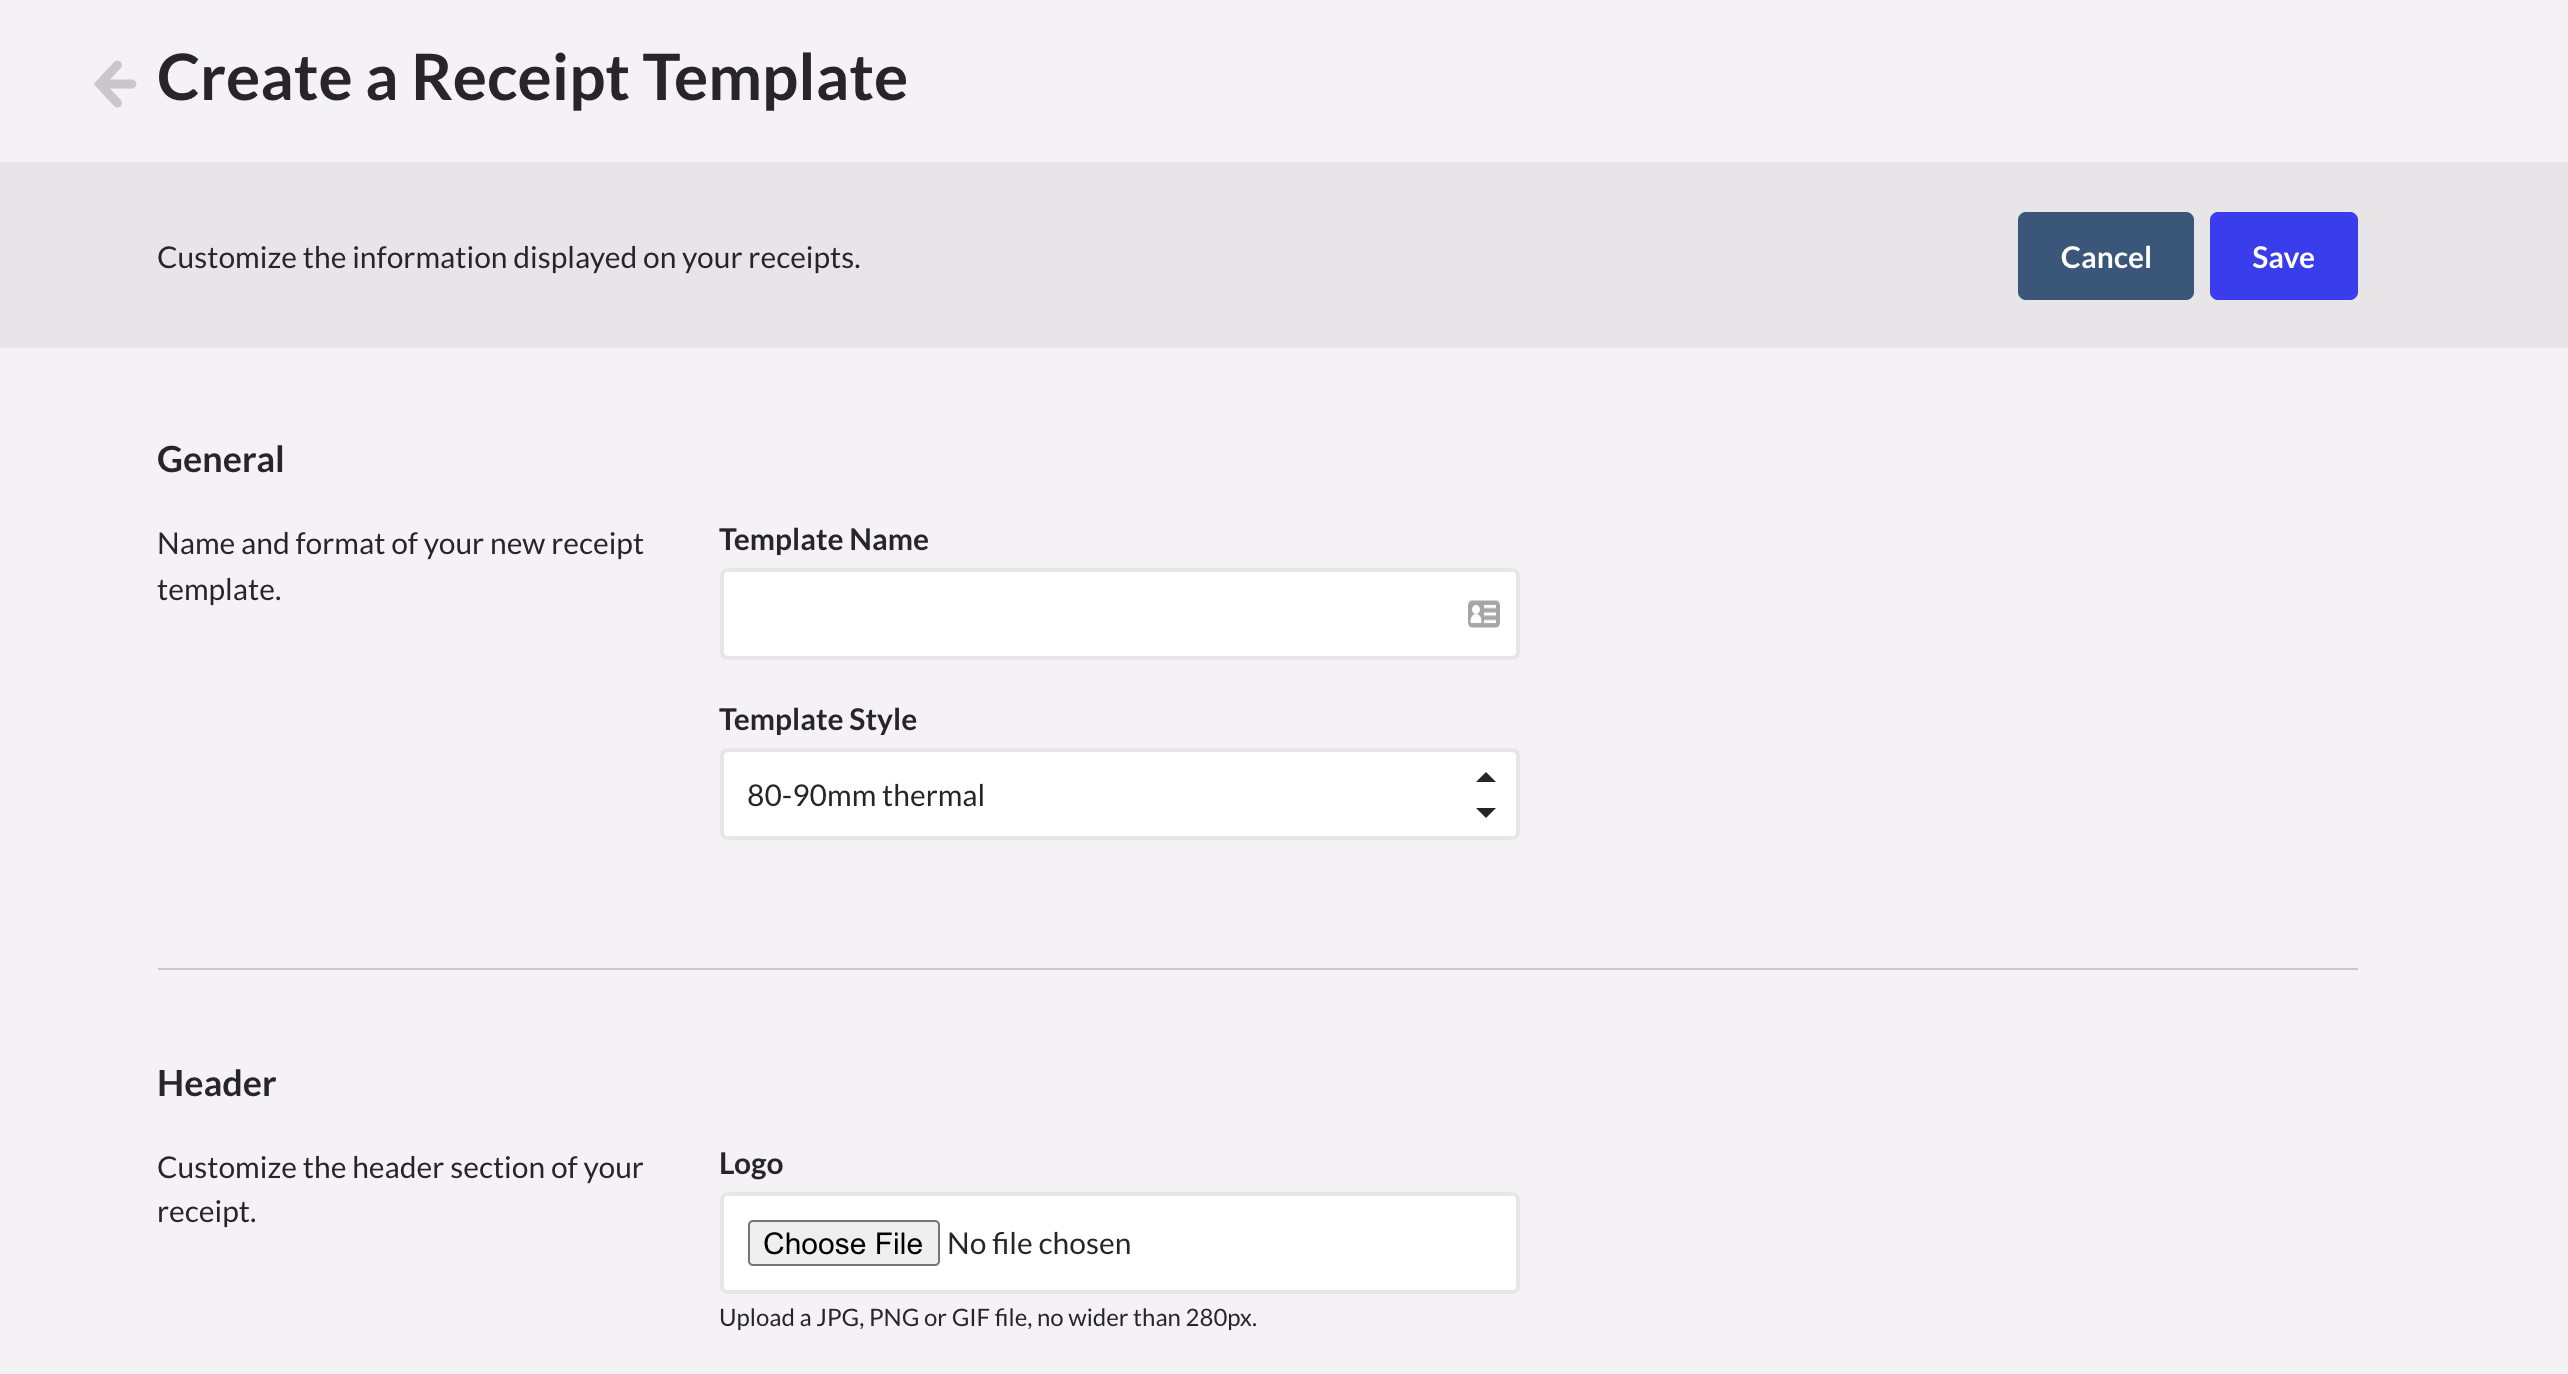
Task: Click the contact card icon in Template Name field
Action: tap(1483, 613)
